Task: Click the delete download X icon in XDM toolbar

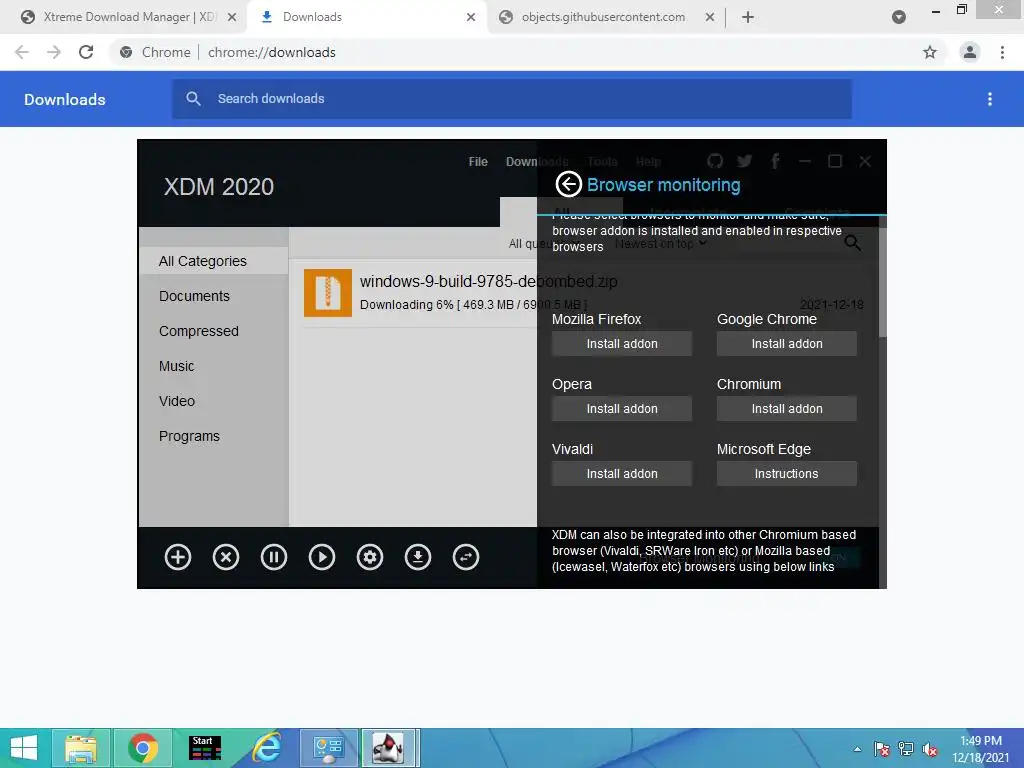Action: [x=226, y=557]
